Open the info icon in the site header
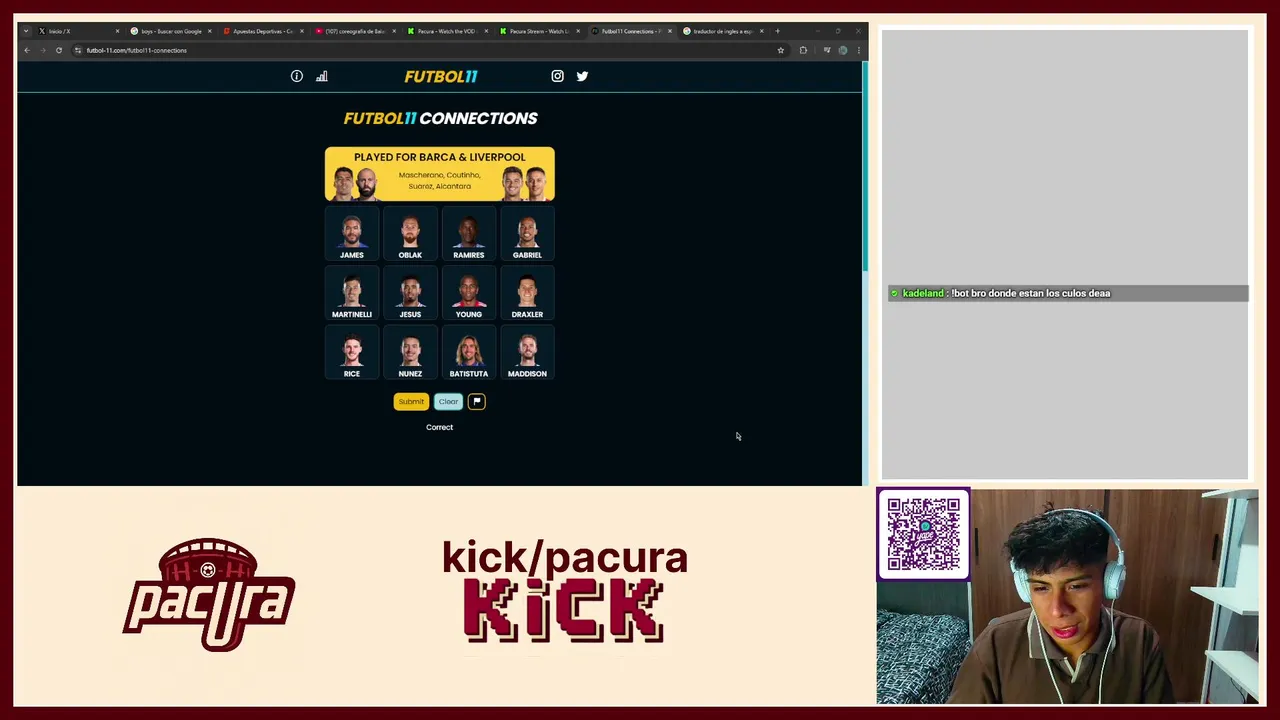 point(297,76)
